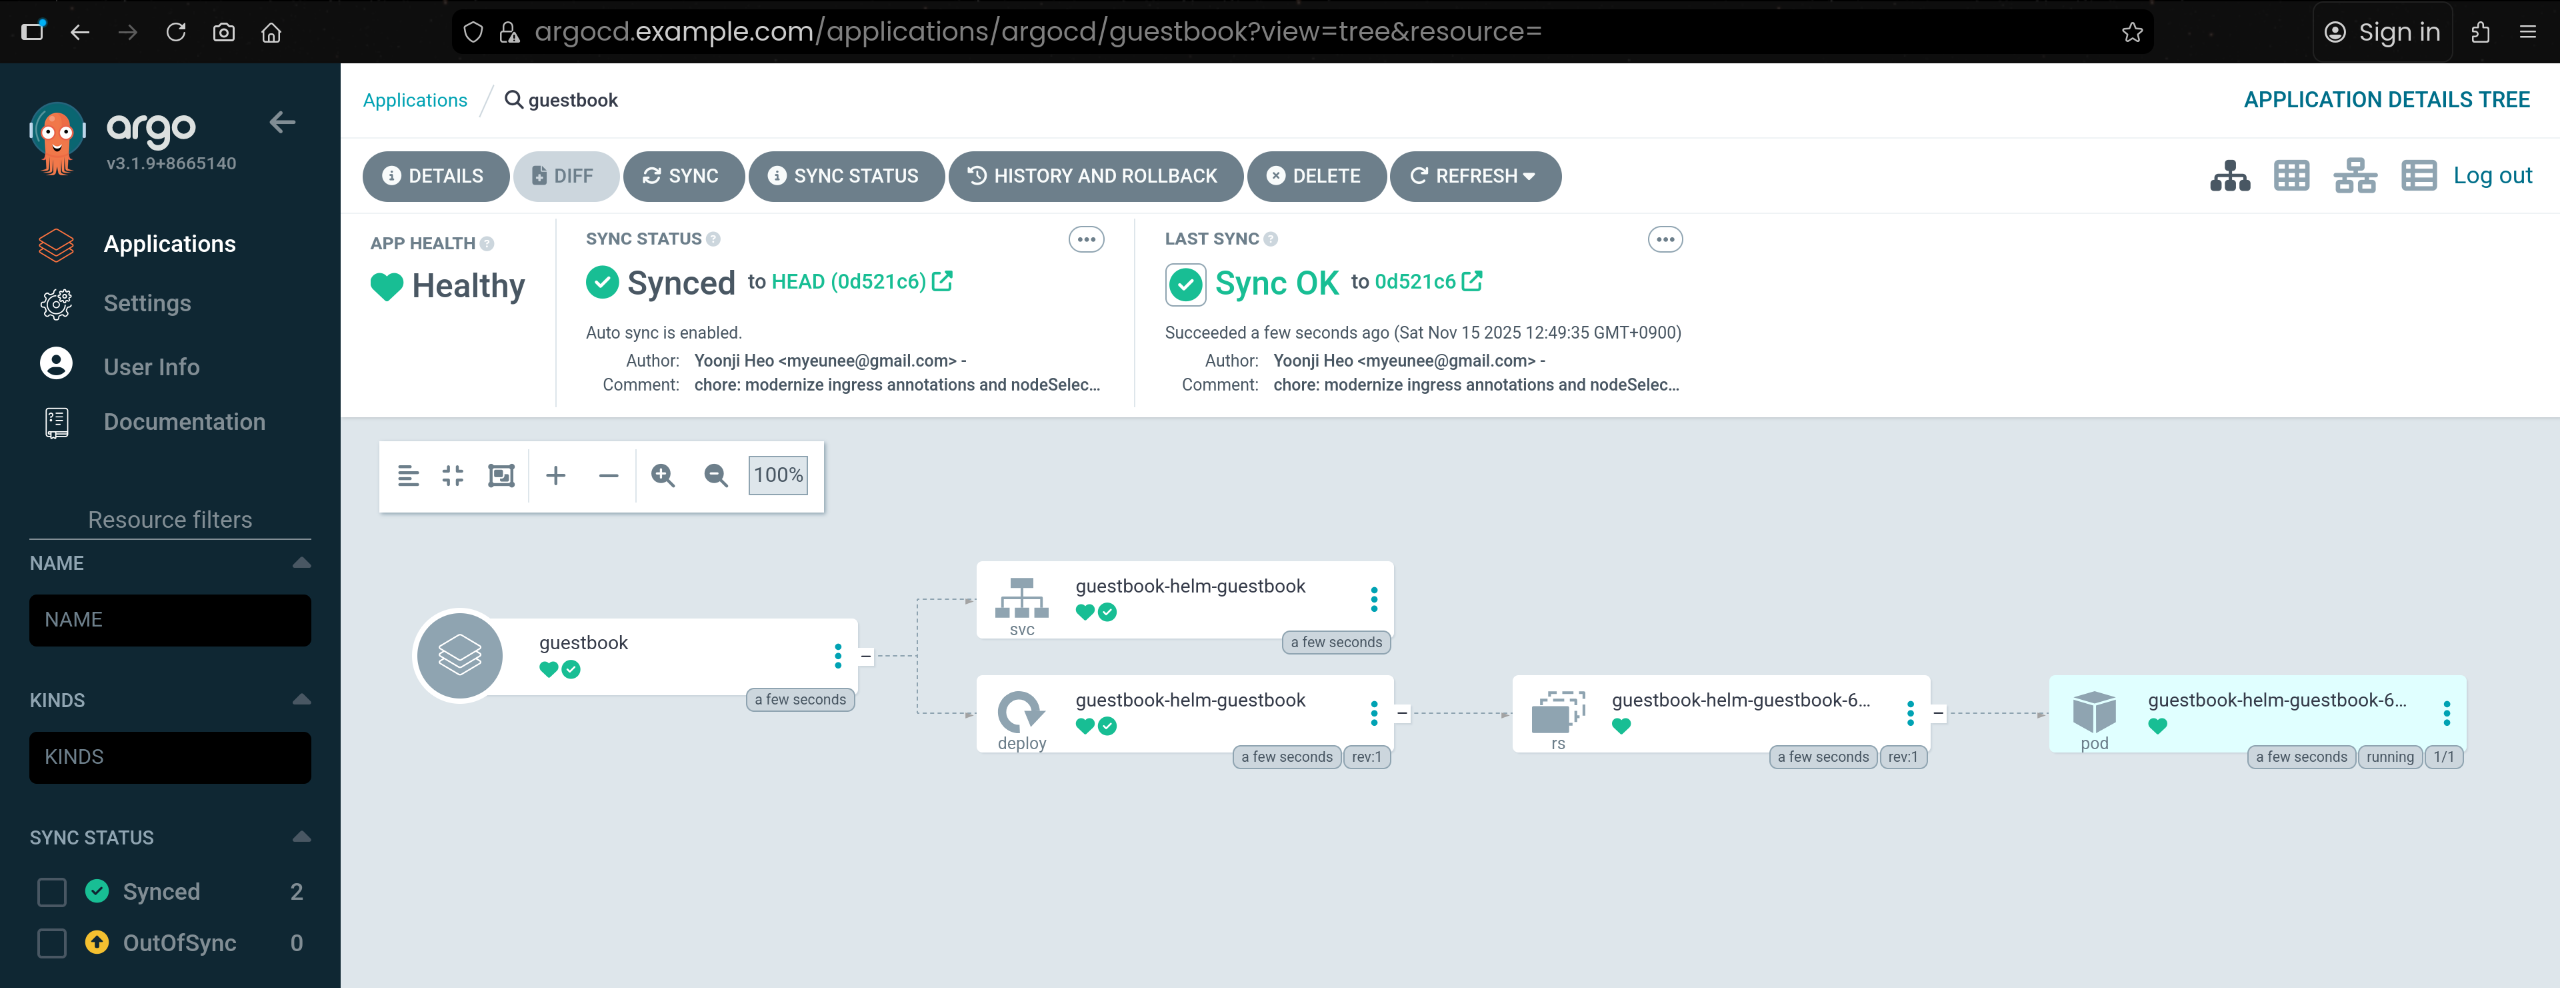2560x988 pixels.
Task: Switch to resource list view icon
Action: click(x=2419, y=176)
